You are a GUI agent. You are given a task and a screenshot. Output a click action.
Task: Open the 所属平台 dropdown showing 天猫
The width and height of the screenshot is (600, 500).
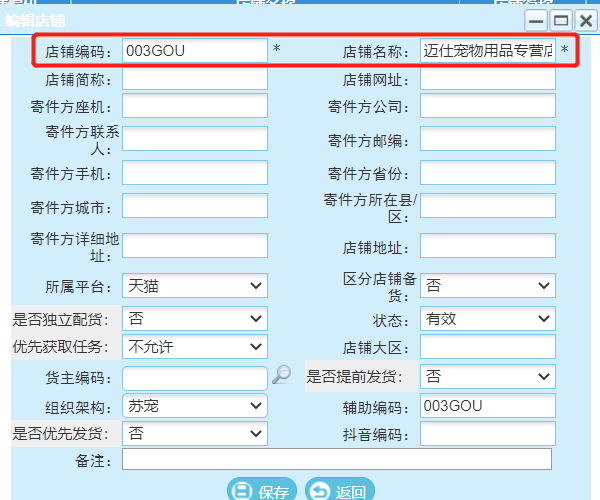click(195, 285)
